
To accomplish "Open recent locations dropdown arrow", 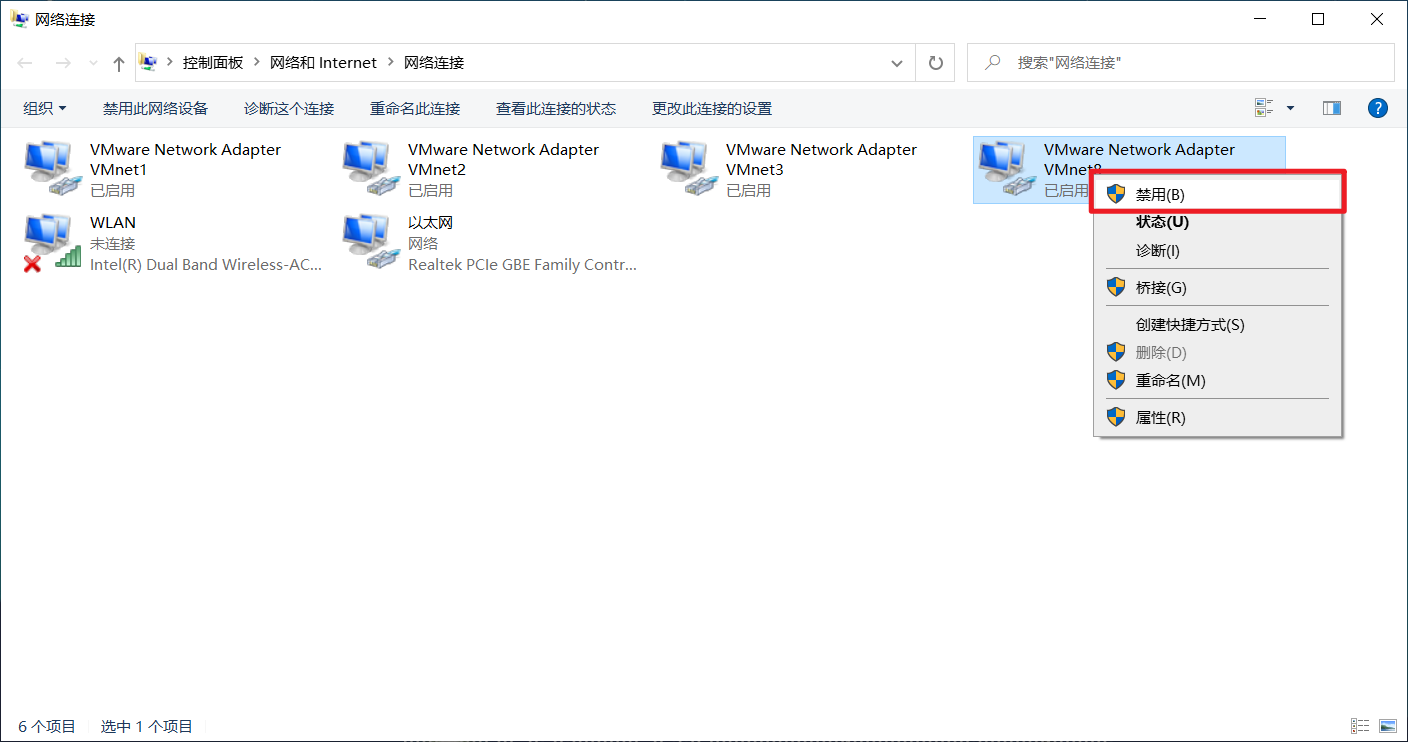I will coord(94,63).
